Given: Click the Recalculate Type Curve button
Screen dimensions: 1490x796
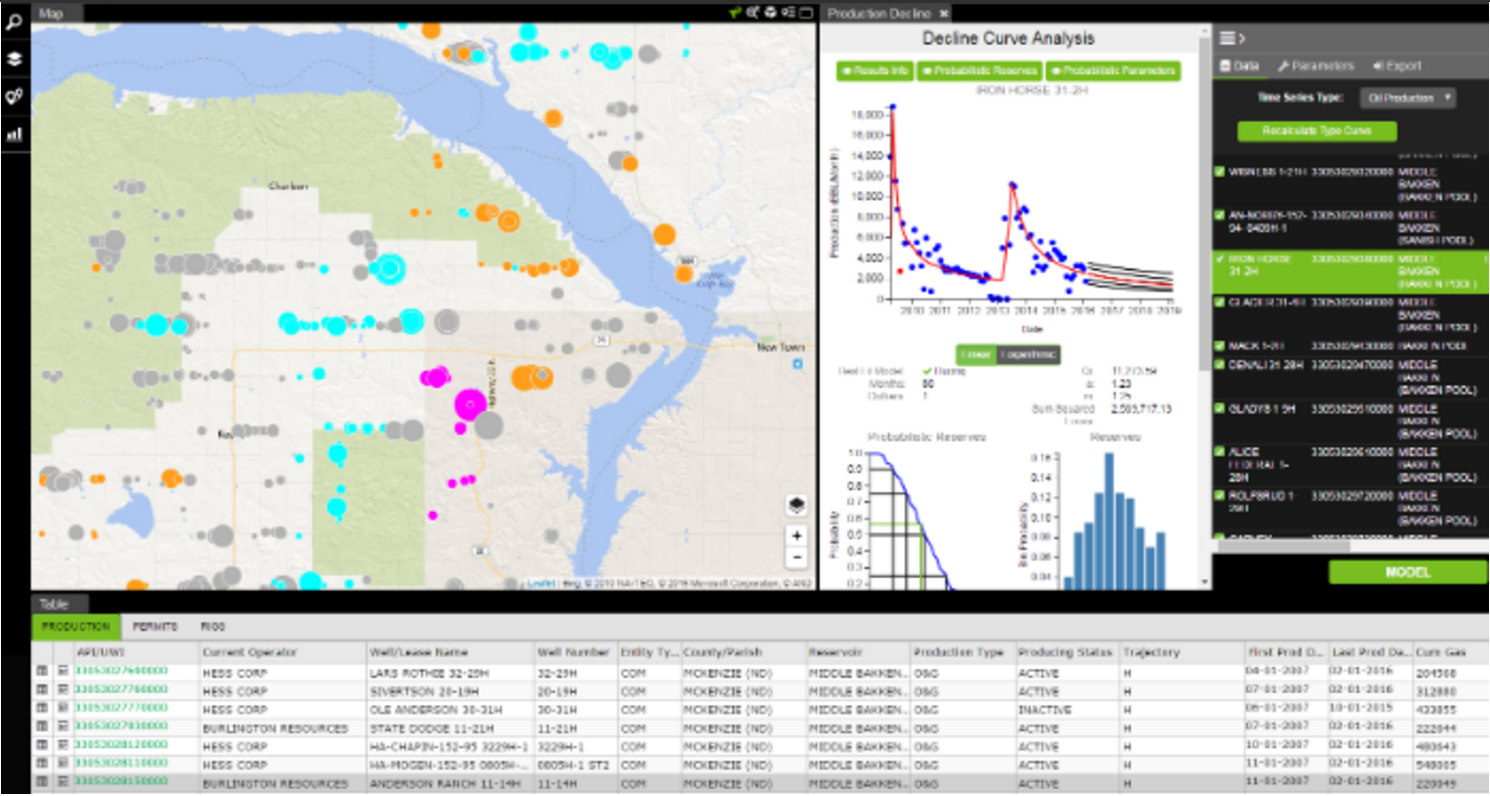Looking at the screenshot, I should click(1316, 131).
